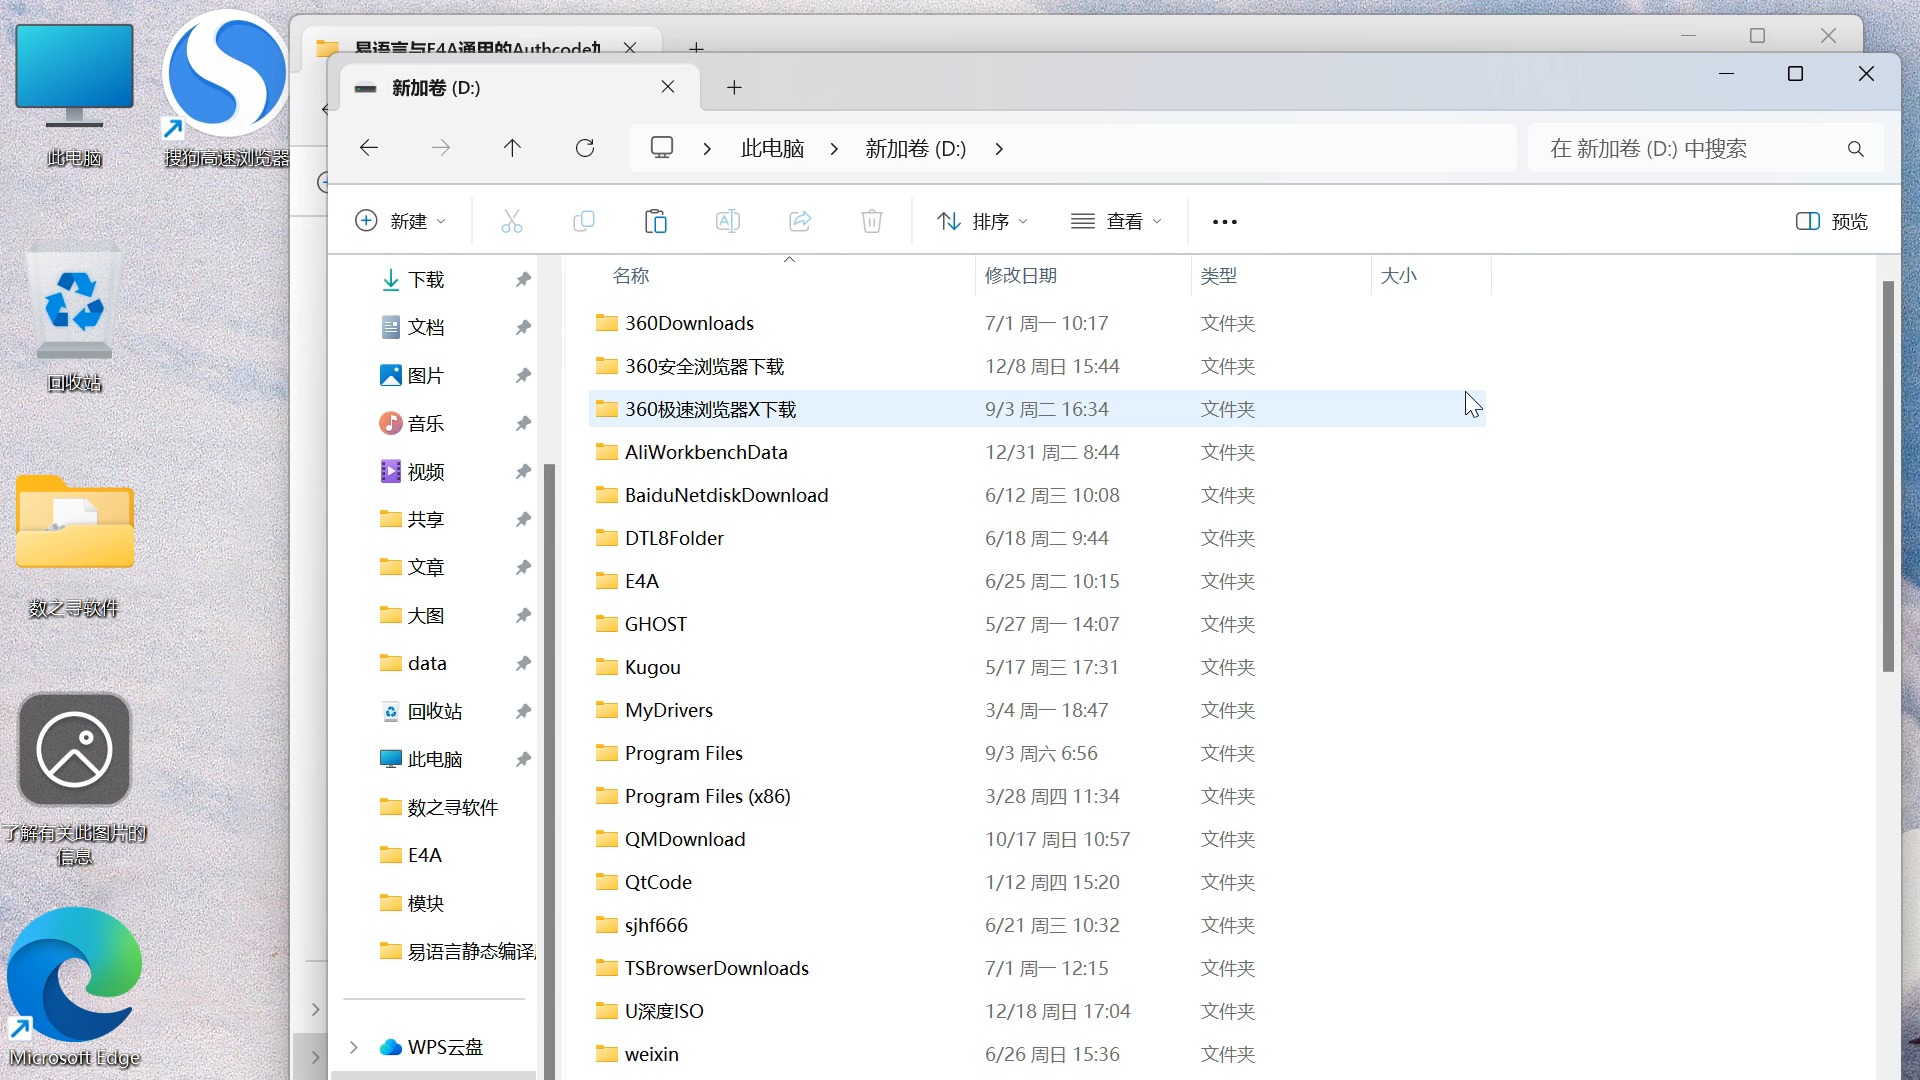Viewport: 1920px width, 1080px height.
Task: Add a new tab in front window
Action: click(734, 88)
